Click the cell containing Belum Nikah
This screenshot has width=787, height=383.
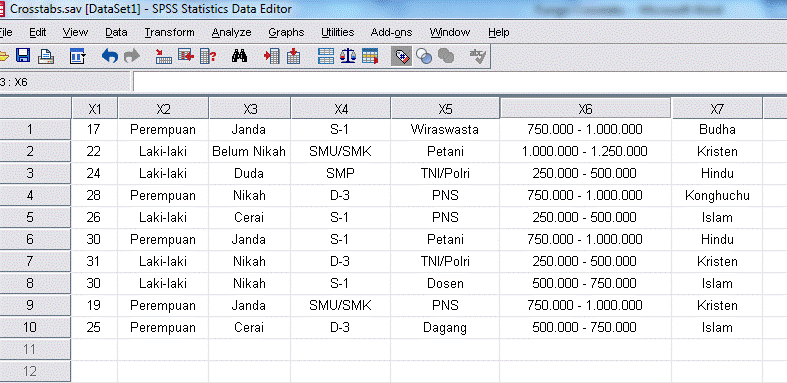249,152
